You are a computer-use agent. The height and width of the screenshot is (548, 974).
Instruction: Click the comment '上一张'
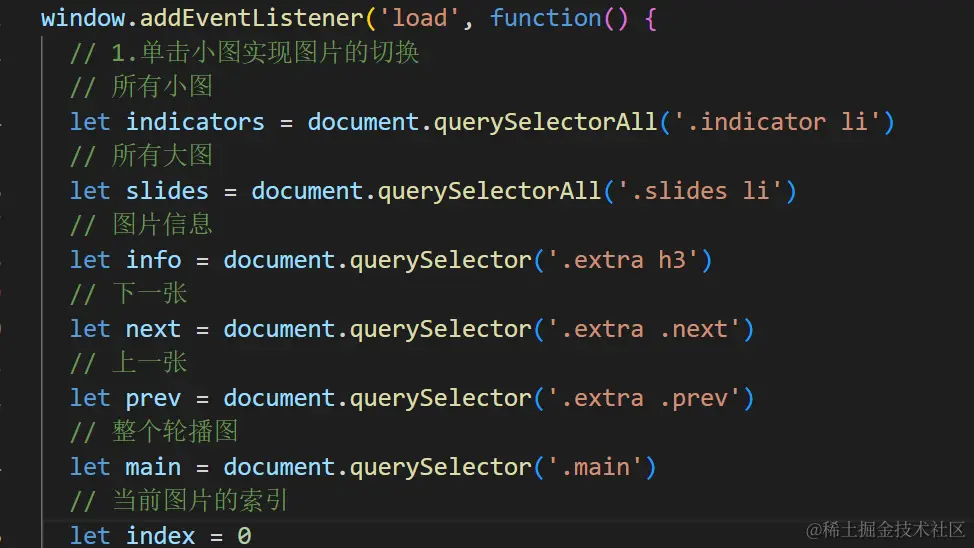pos(150,363)
